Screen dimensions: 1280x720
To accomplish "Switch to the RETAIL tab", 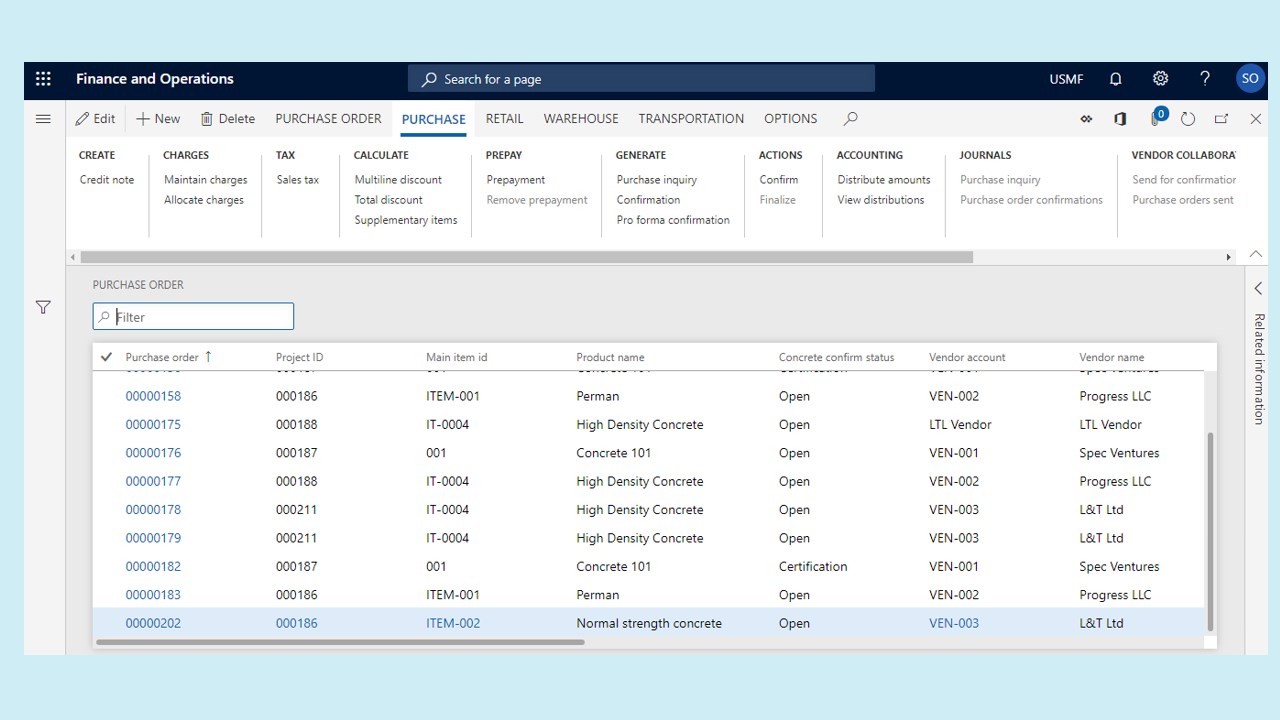I will pos(505,119).
